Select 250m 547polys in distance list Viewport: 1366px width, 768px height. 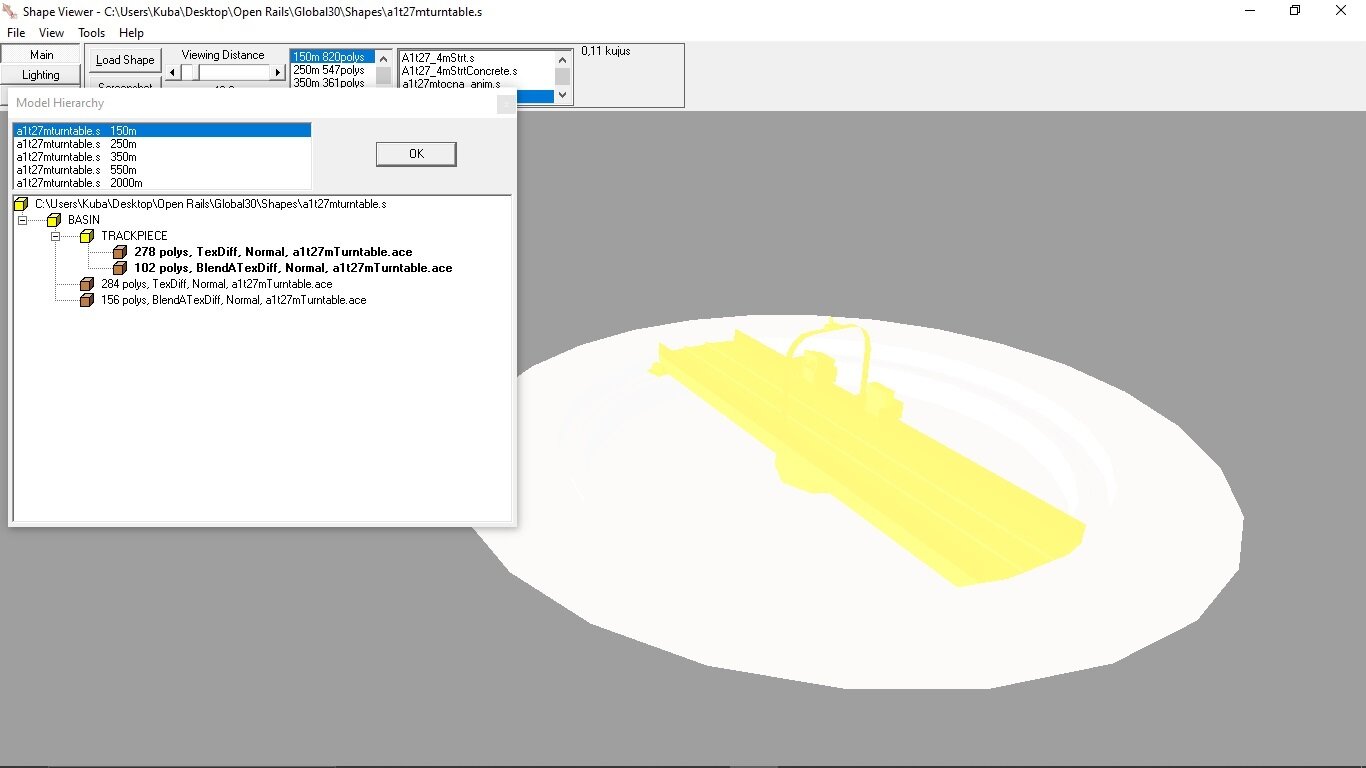pyautogui.click(x=329, y=70)
